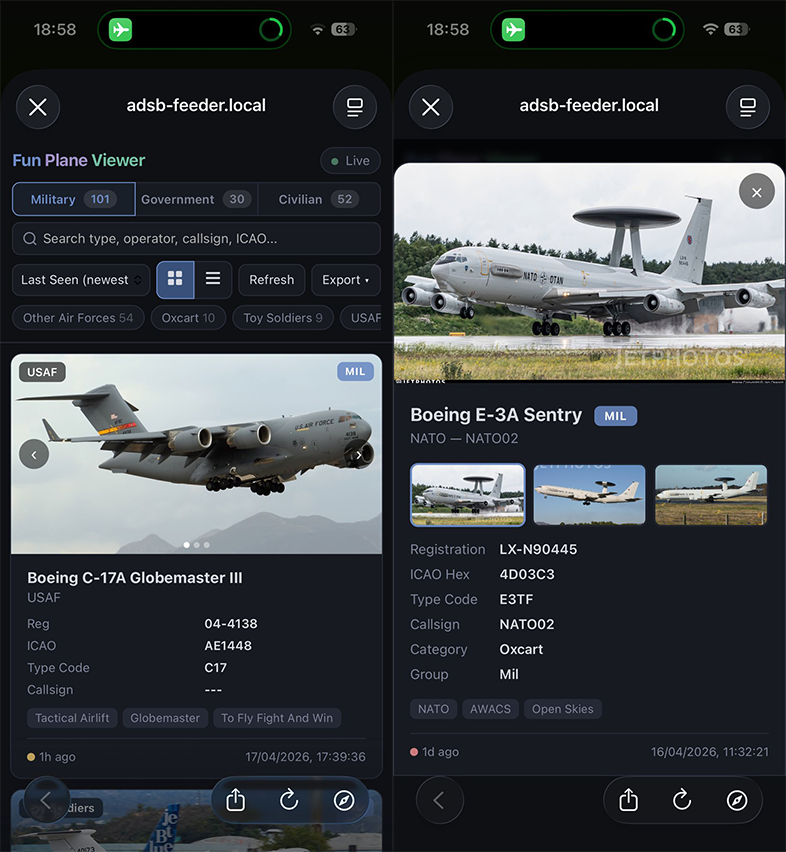Select the Government tab
Screen dimensions: 786x852
[196, 199]
